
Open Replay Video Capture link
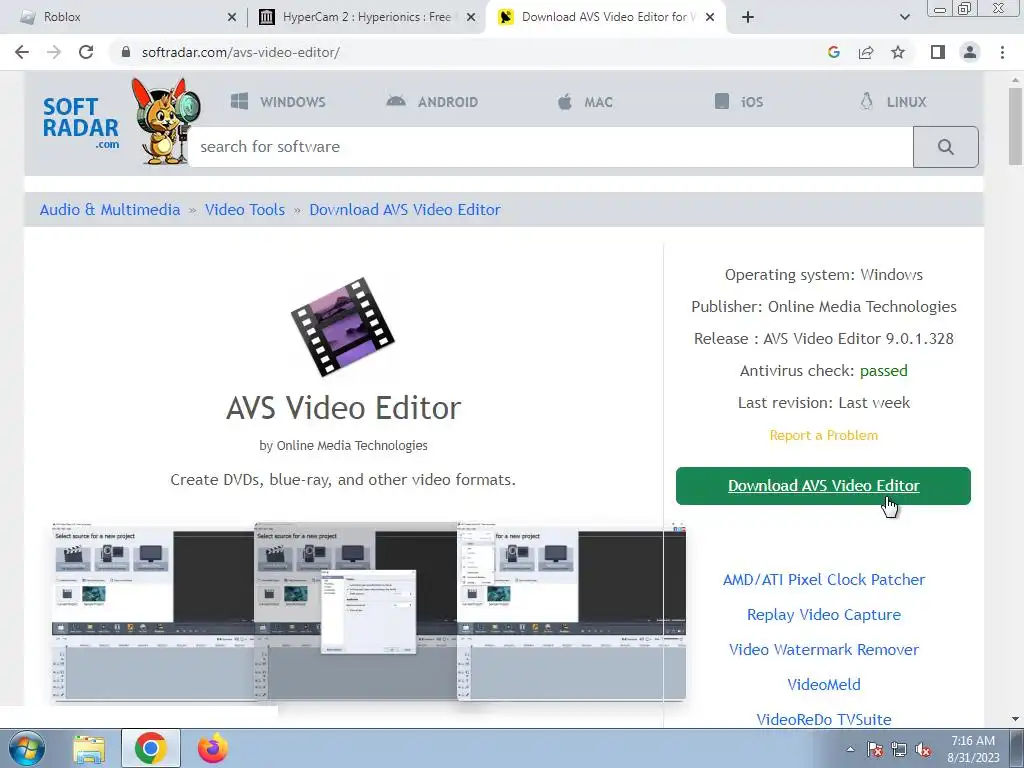click(824, 615)
